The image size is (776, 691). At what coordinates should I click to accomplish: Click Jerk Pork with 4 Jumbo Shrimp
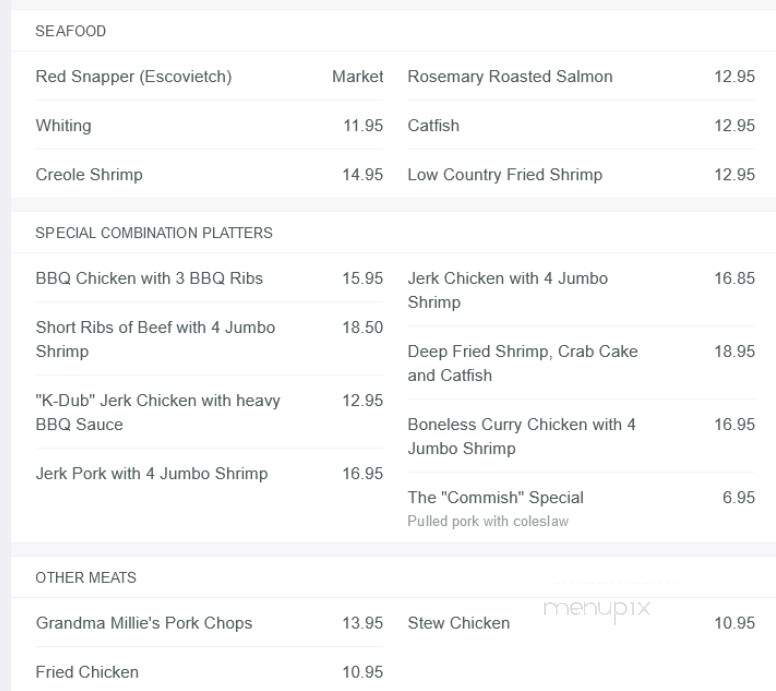(151, 474)
